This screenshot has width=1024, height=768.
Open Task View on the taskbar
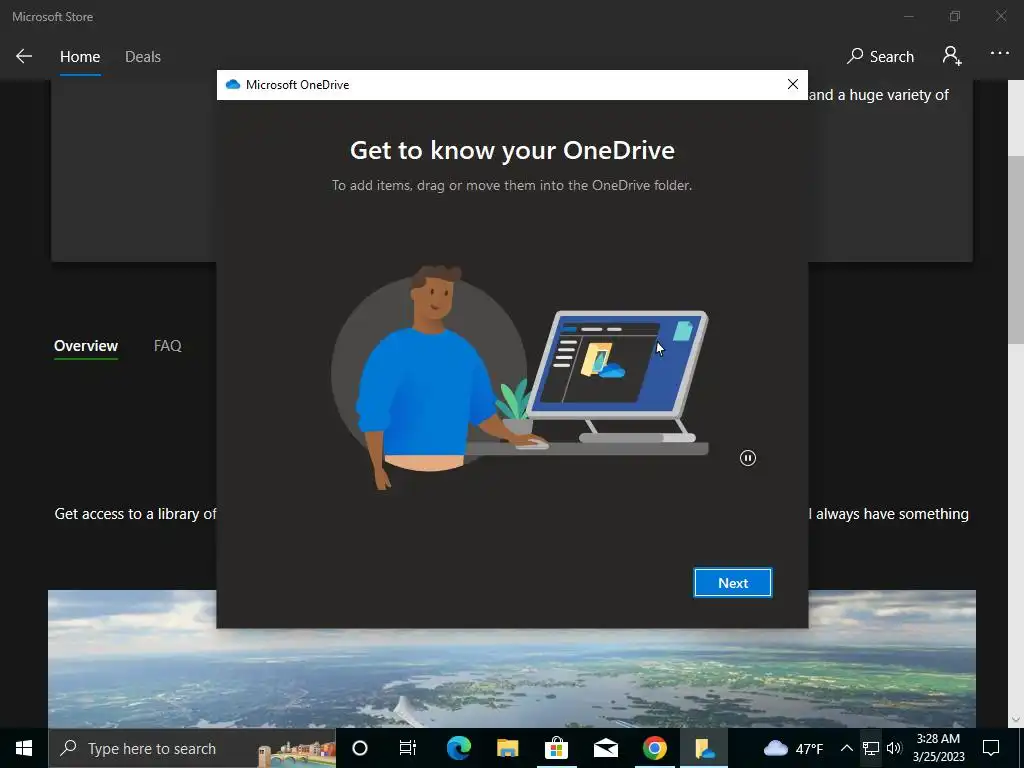(x=408, y=748)
